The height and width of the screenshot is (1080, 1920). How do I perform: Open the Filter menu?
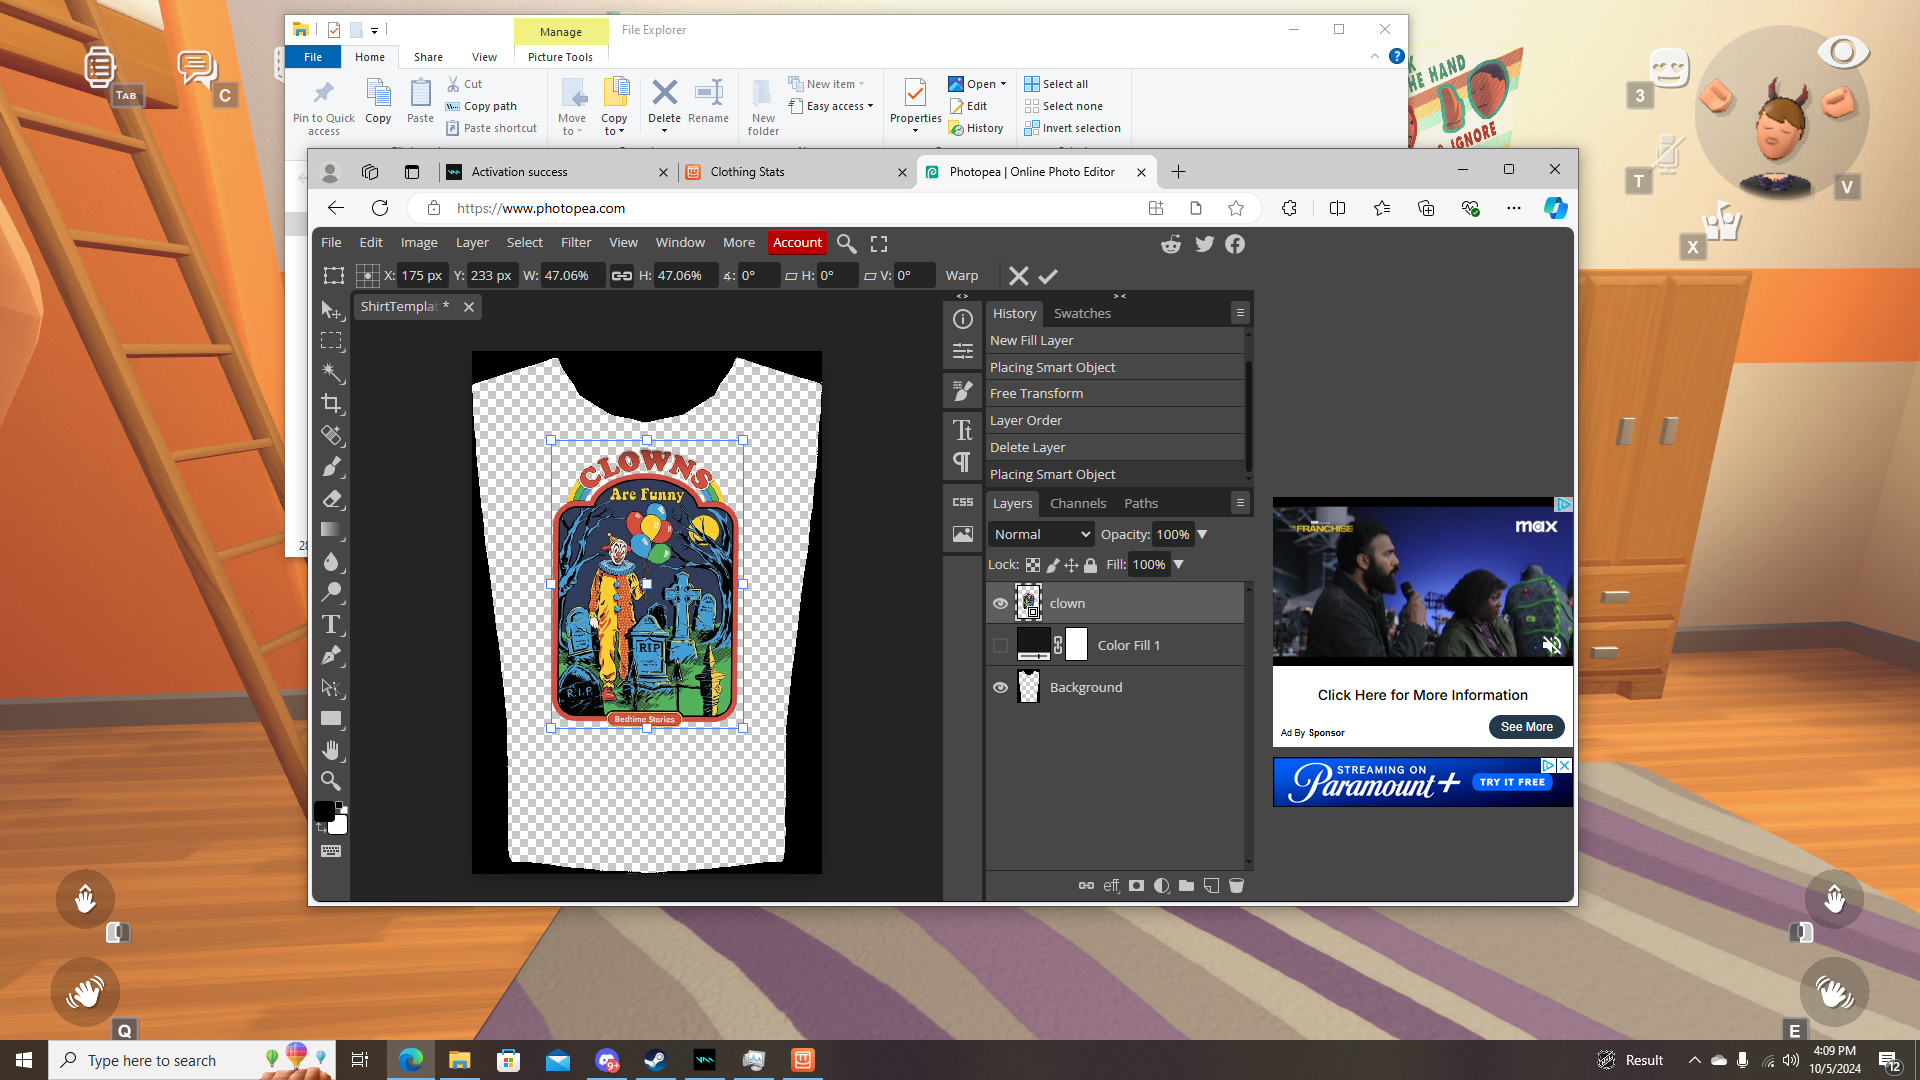575,243
